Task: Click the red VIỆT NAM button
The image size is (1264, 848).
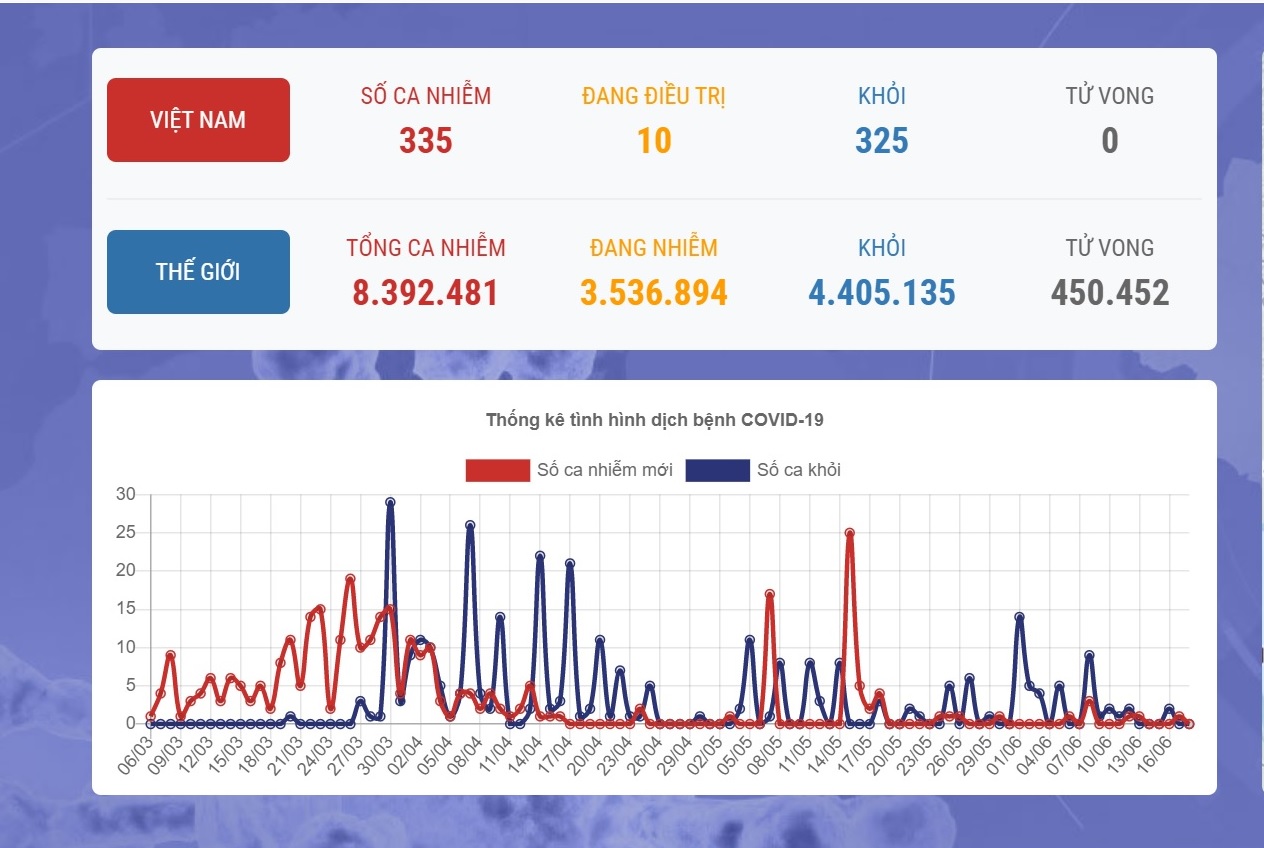Action: tap(198, 120)
